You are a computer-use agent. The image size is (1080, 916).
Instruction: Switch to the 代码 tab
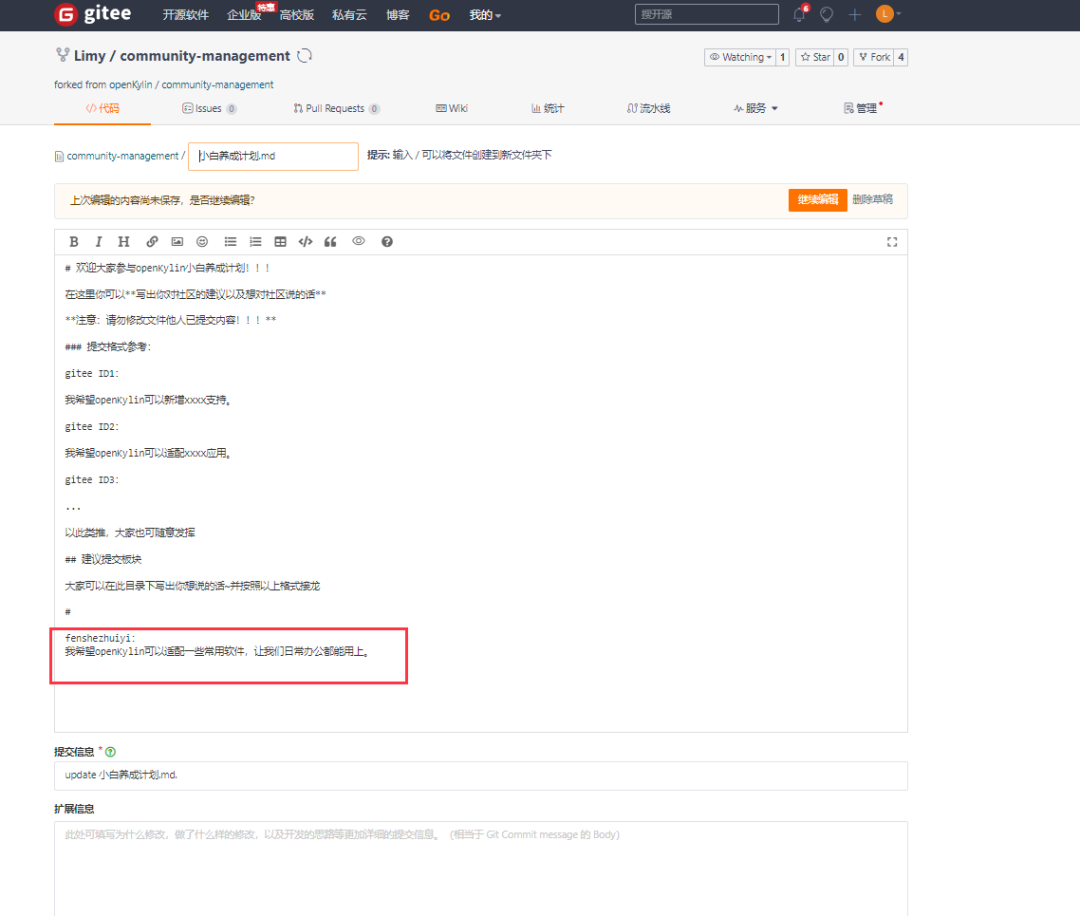pyautogui.click(x=103, y=108)
